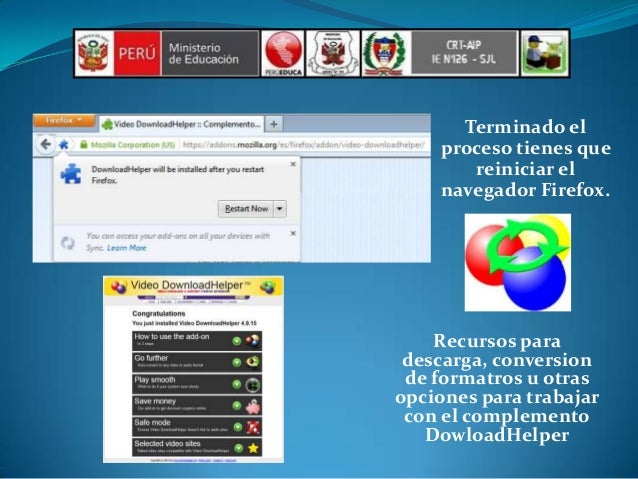The width and height of the screenshot is (638, 479).
Task: Close the Sync add-ons message
Action: [293, 233]
